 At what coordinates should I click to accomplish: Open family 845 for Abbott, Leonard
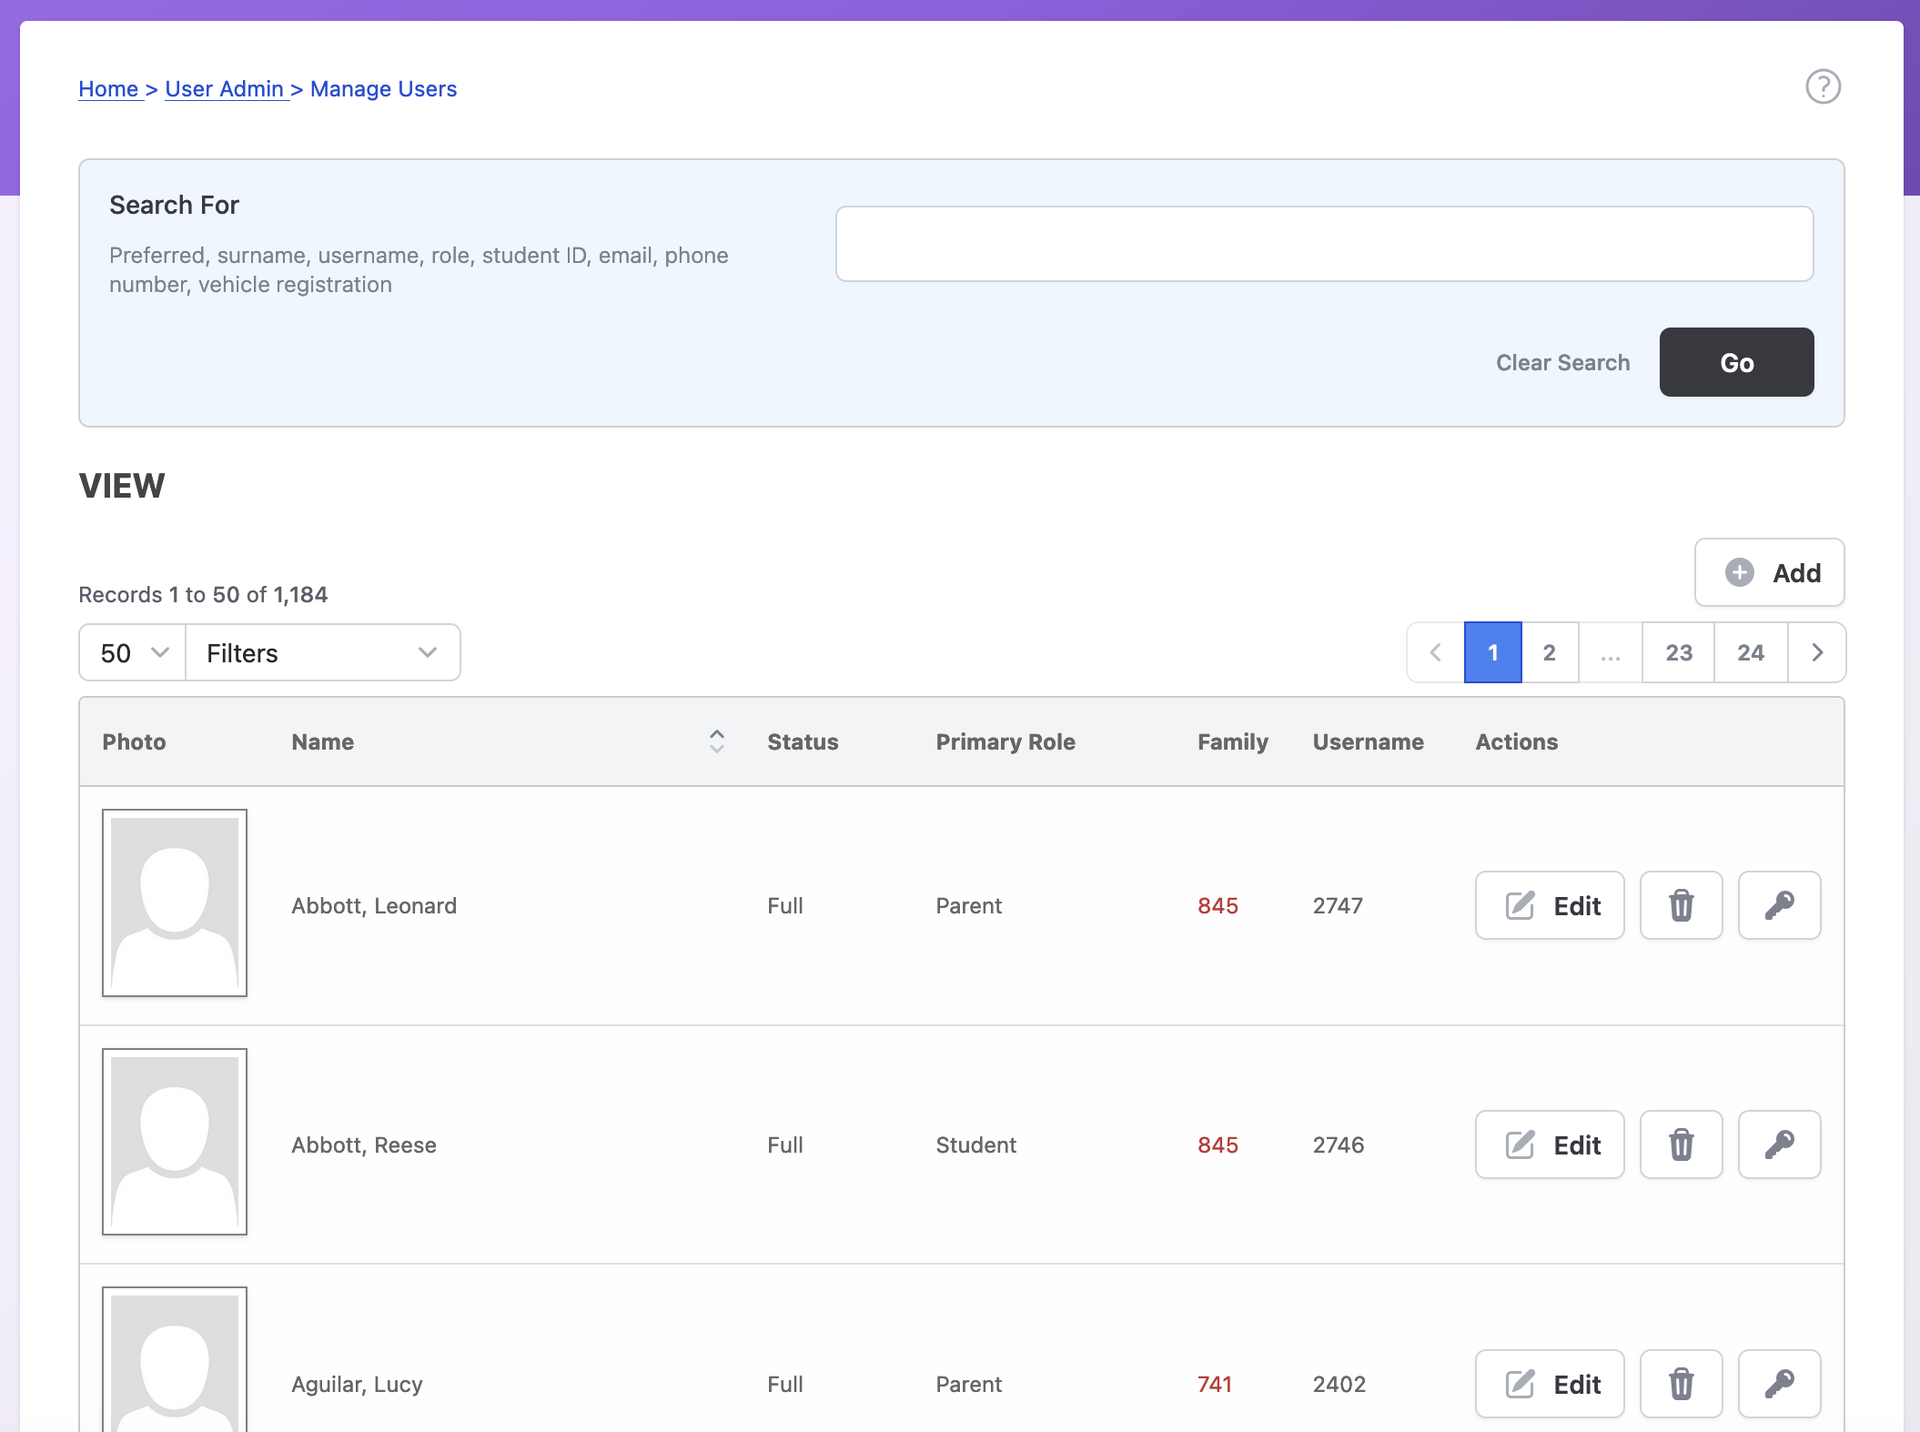(1218, 905)
